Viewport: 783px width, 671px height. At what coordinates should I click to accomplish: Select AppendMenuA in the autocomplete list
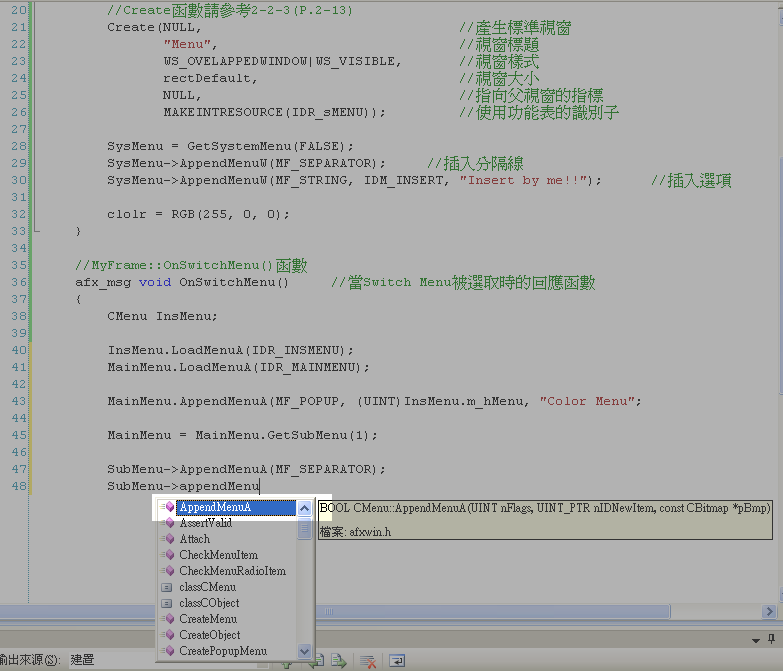click(236, 507)
